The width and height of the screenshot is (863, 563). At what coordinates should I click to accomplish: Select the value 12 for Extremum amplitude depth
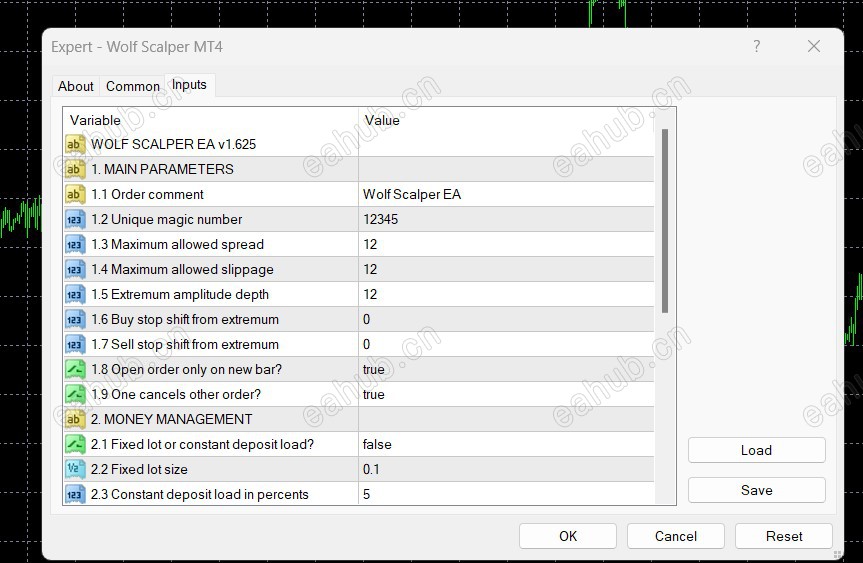click(370, 294)
